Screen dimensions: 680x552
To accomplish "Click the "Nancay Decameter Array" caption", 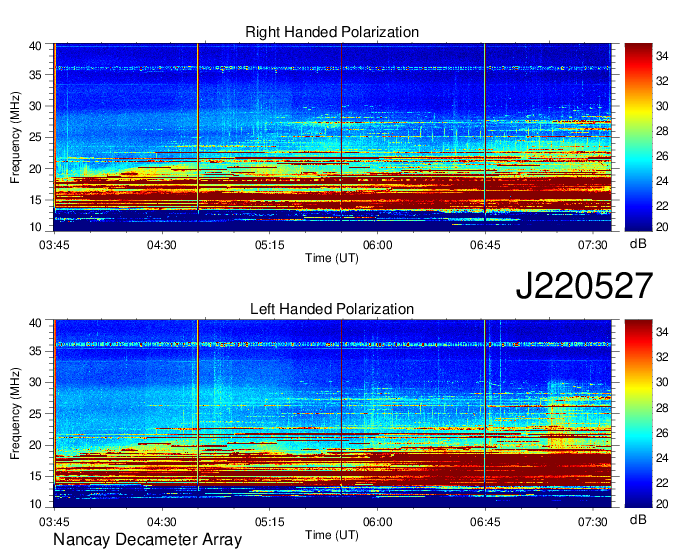I will point(147,540).
